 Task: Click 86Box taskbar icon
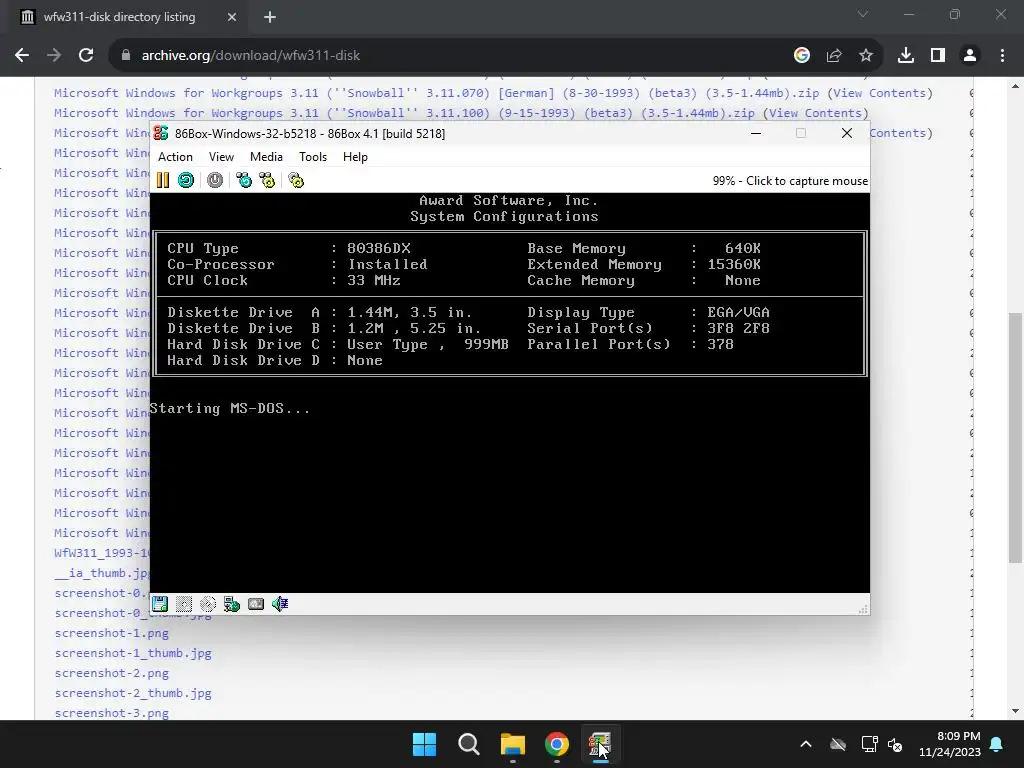pyautogui.click(x=600, y=744)
